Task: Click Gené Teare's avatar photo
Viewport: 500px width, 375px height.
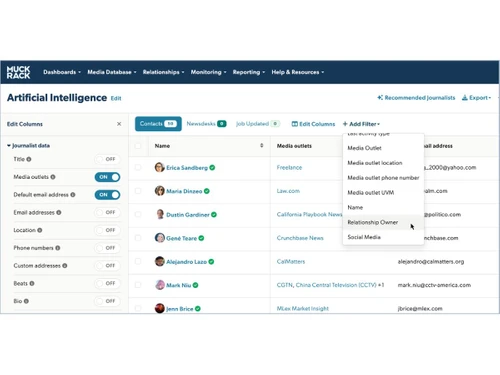Action: coord(160,238)
